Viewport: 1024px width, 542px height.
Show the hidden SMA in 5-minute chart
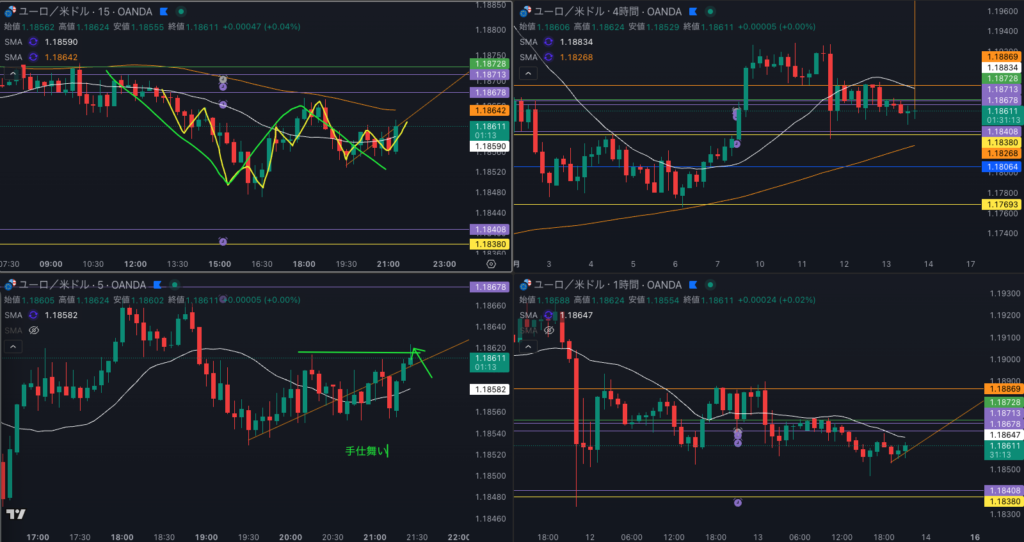click(x=33, y=329)
